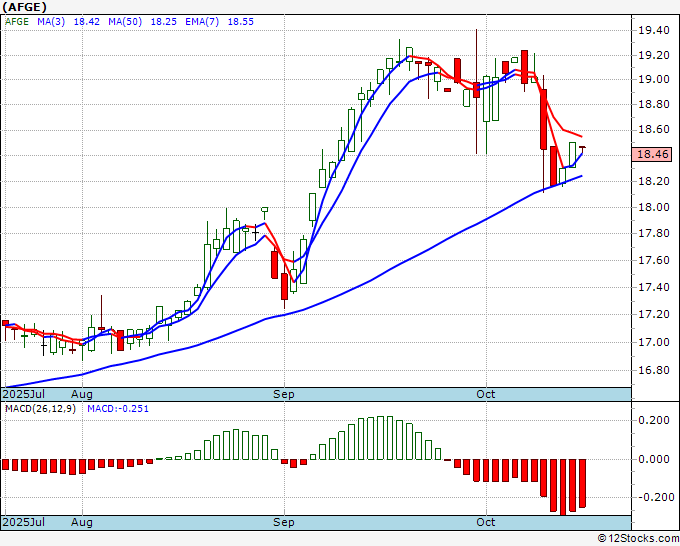Screen dimensions: 680x546
Task: Click the 0.200 MACD axis label
Action: point(654,420)
